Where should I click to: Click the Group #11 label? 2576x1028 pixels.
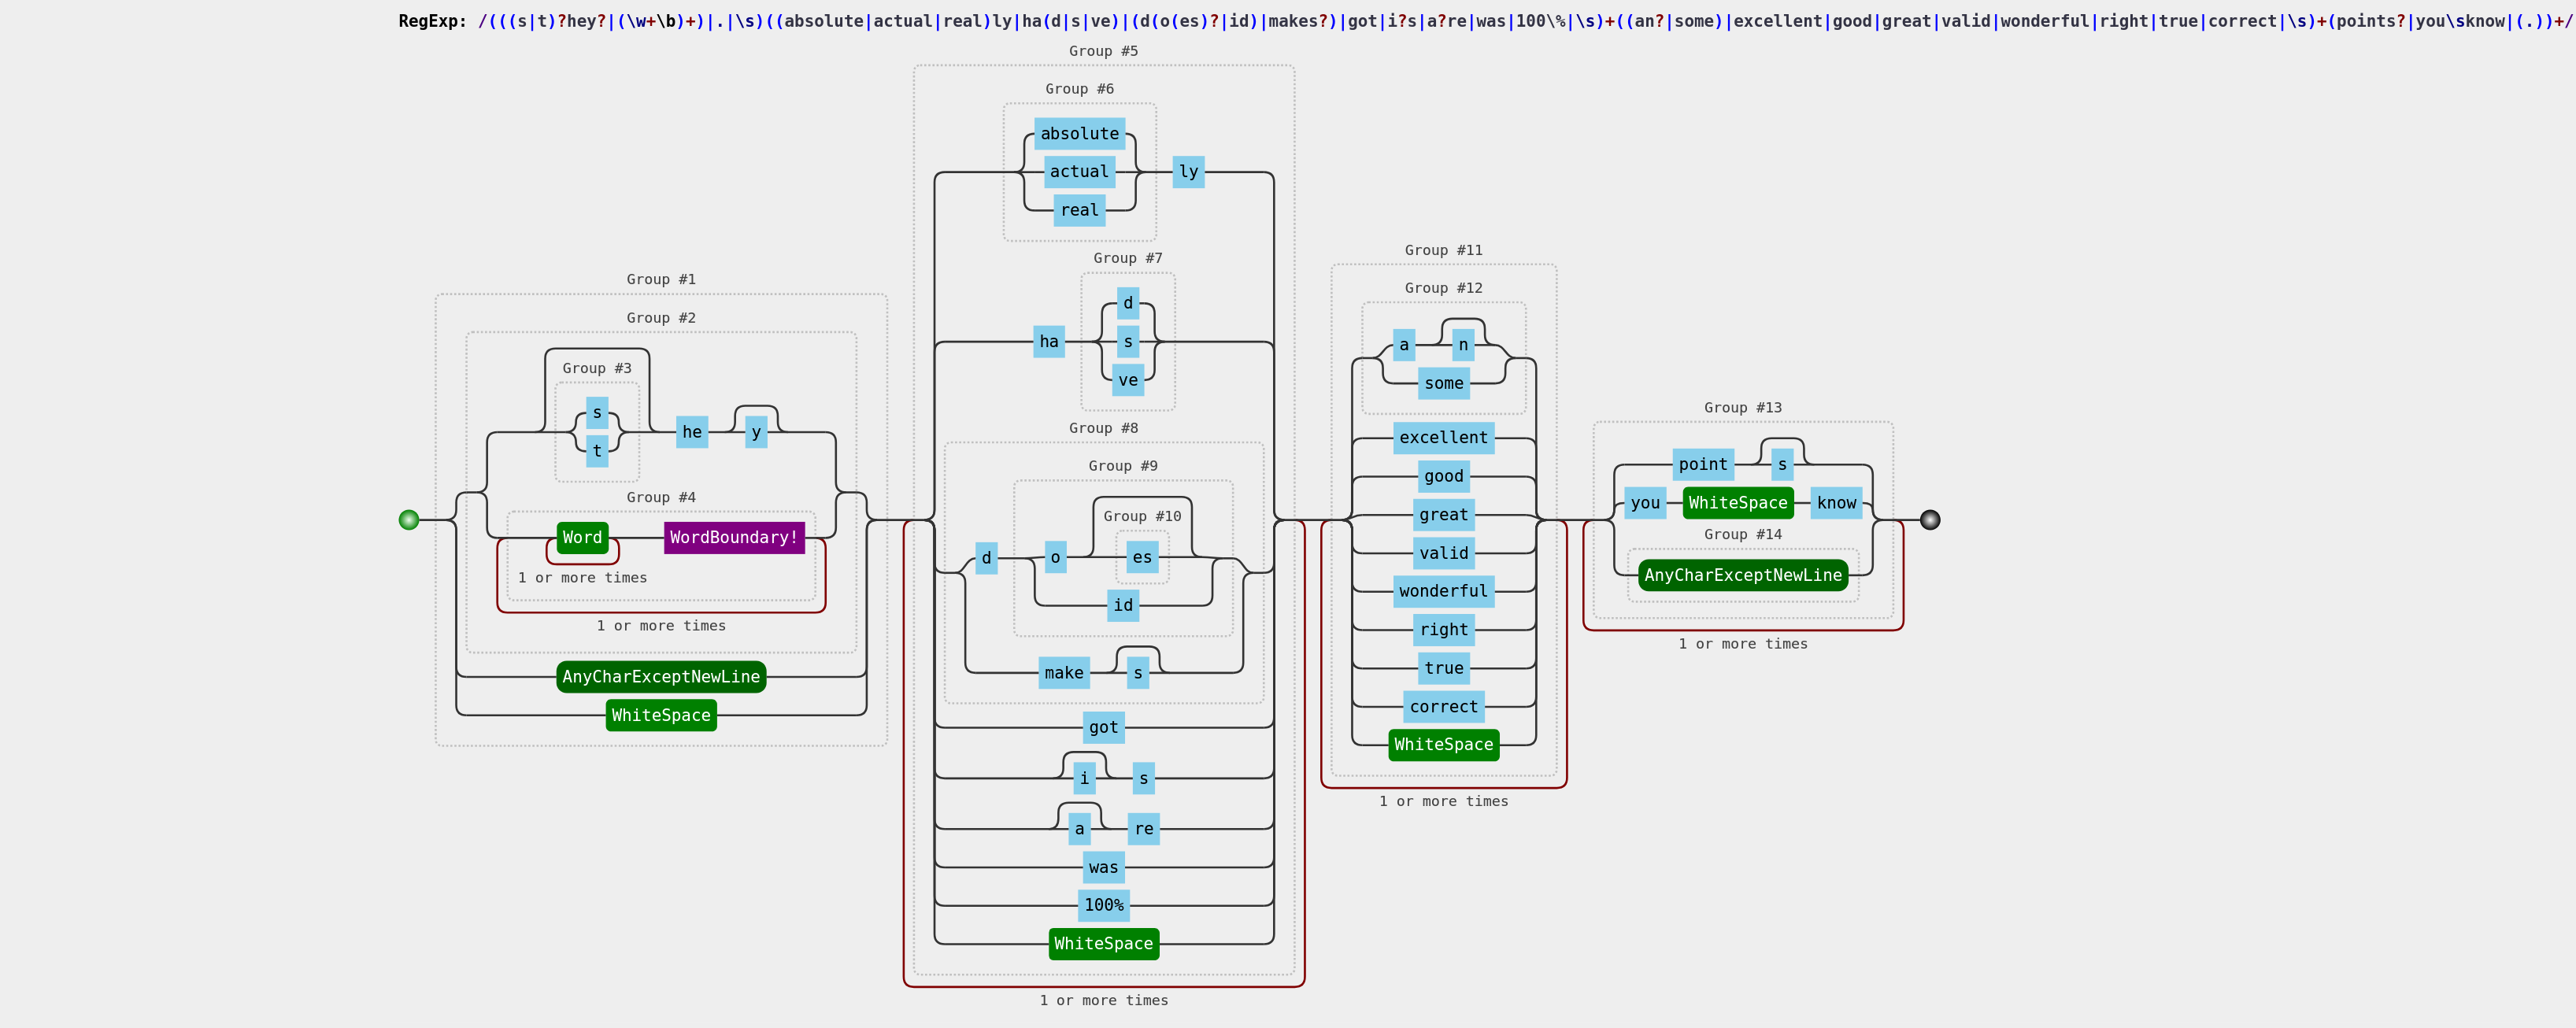1443,250
